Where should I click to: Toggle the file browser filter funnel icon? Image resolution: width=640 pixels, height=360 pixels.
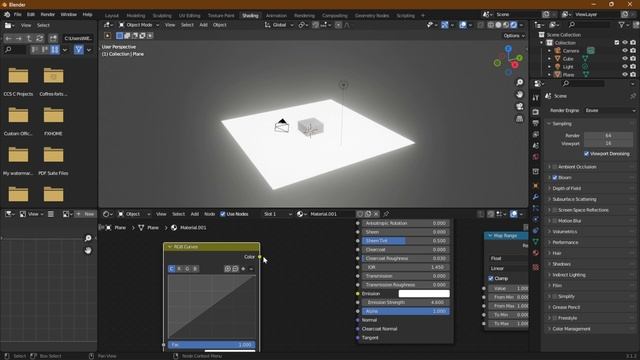[79, 50]
